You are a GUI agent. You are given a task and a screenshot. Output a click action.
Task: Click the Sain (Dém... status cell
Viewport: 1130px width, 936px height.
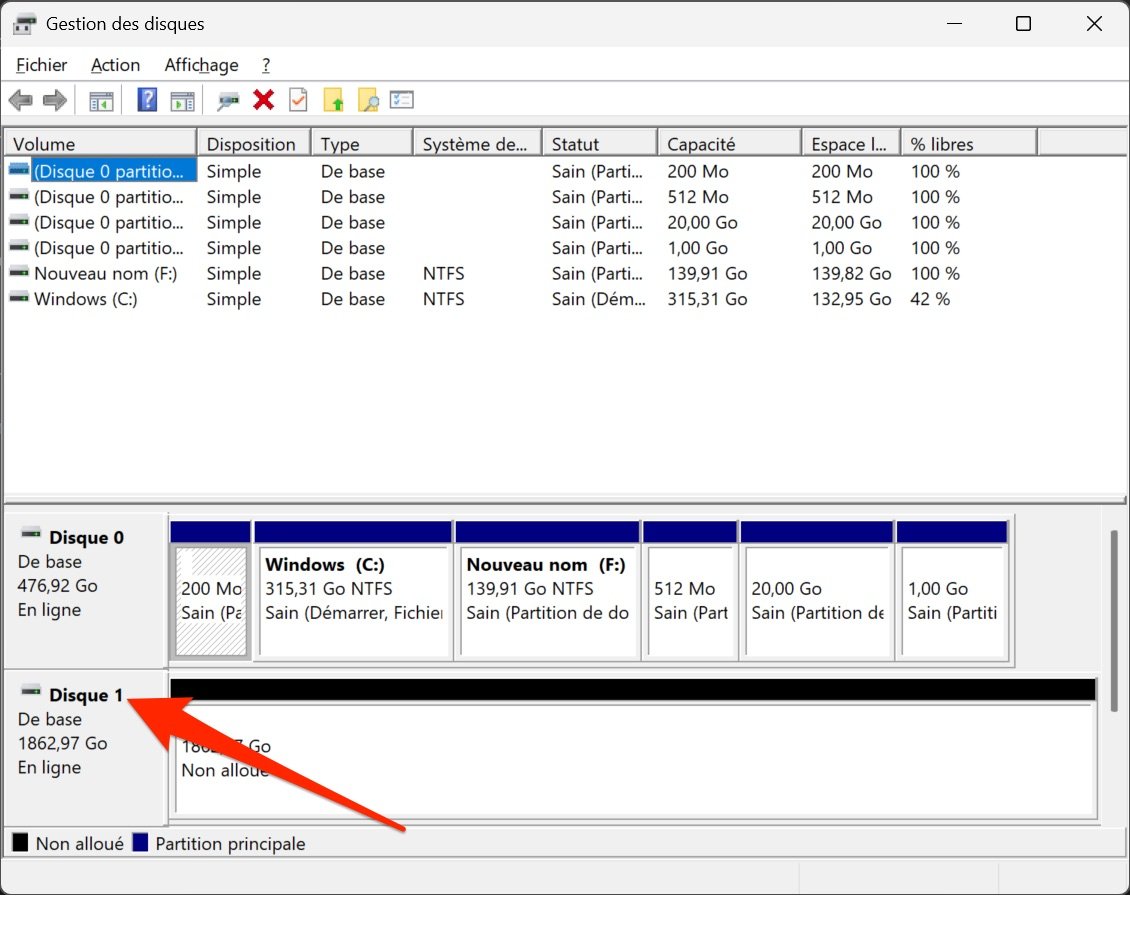[x=598, y=298]
